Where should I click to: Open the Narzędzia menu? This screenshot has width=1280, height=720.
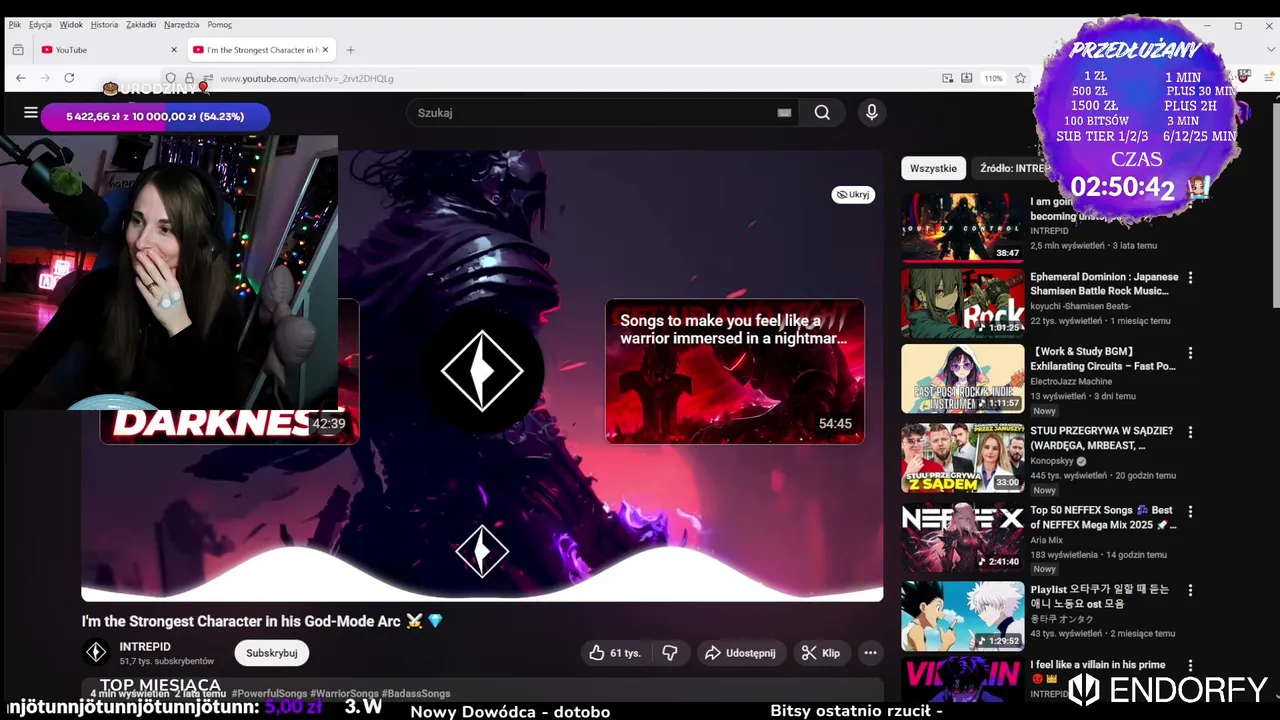tap(181, 25)
